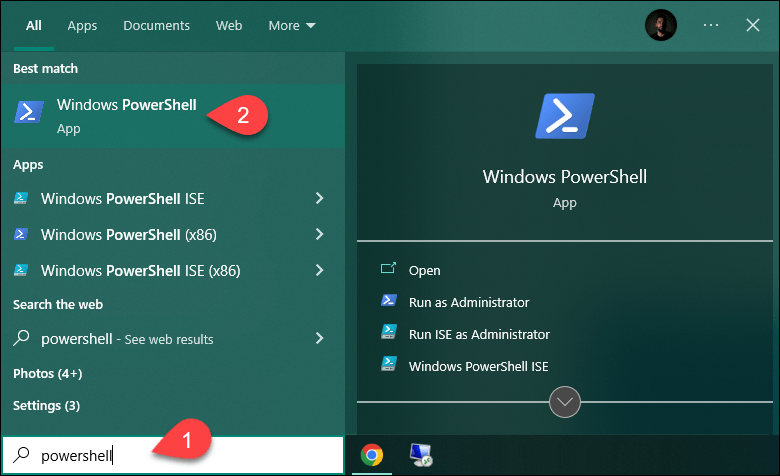Click the Windows PowerShell (x86) app icon

pos(20,234)
